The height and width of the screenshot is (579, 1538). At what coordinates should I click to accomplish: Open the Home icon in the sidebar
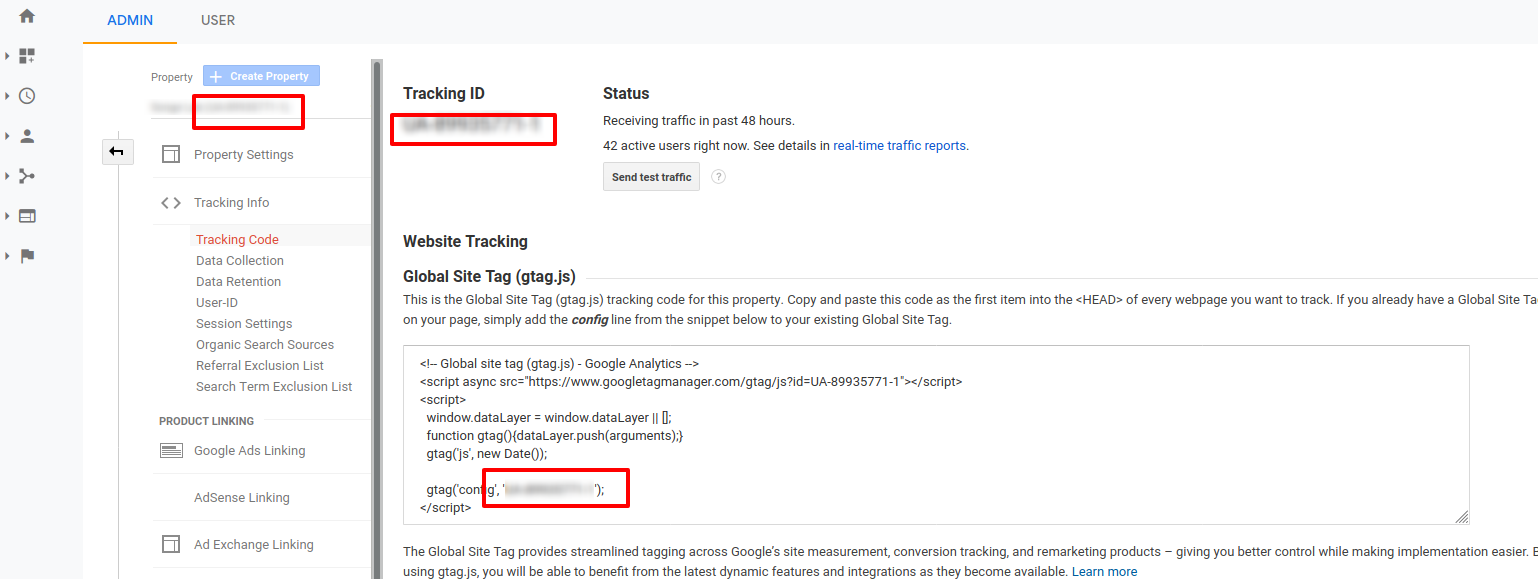[27, 16]
